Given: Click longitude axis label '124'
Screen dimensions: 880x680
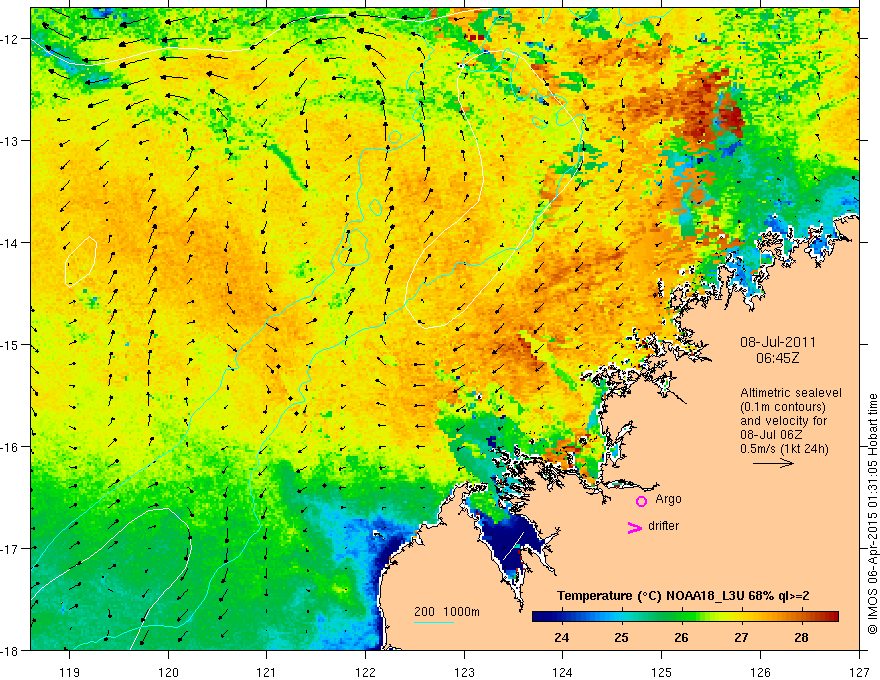Looking at the screenshot, I should coord(563,672).
